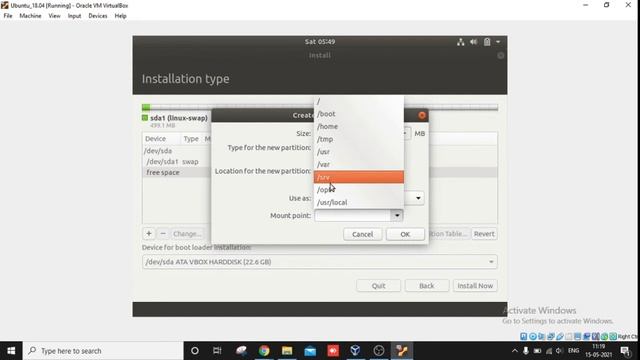The width and height of the screenshot is (640, 360).
Task: Click the virtualization V indicator in the VirtualBox status bar
Action: (596, 337)
